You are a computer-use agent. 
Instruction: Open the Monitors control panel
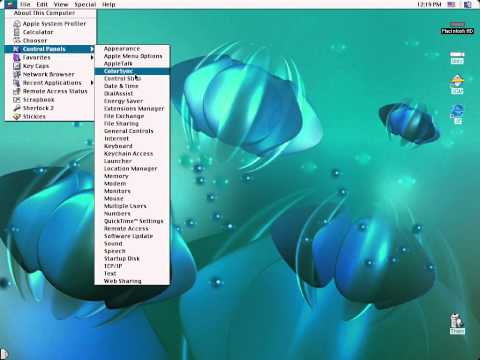[x=132, y=191]
